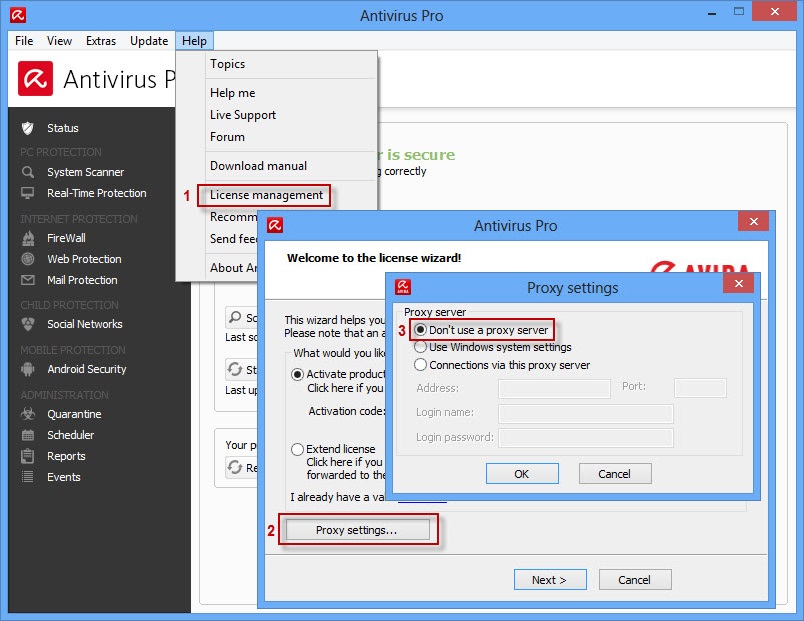The height and width of the screenshot is (621, 804).
Task: Open Web Protection in the sidebar
Action: (x=85, y=259)
